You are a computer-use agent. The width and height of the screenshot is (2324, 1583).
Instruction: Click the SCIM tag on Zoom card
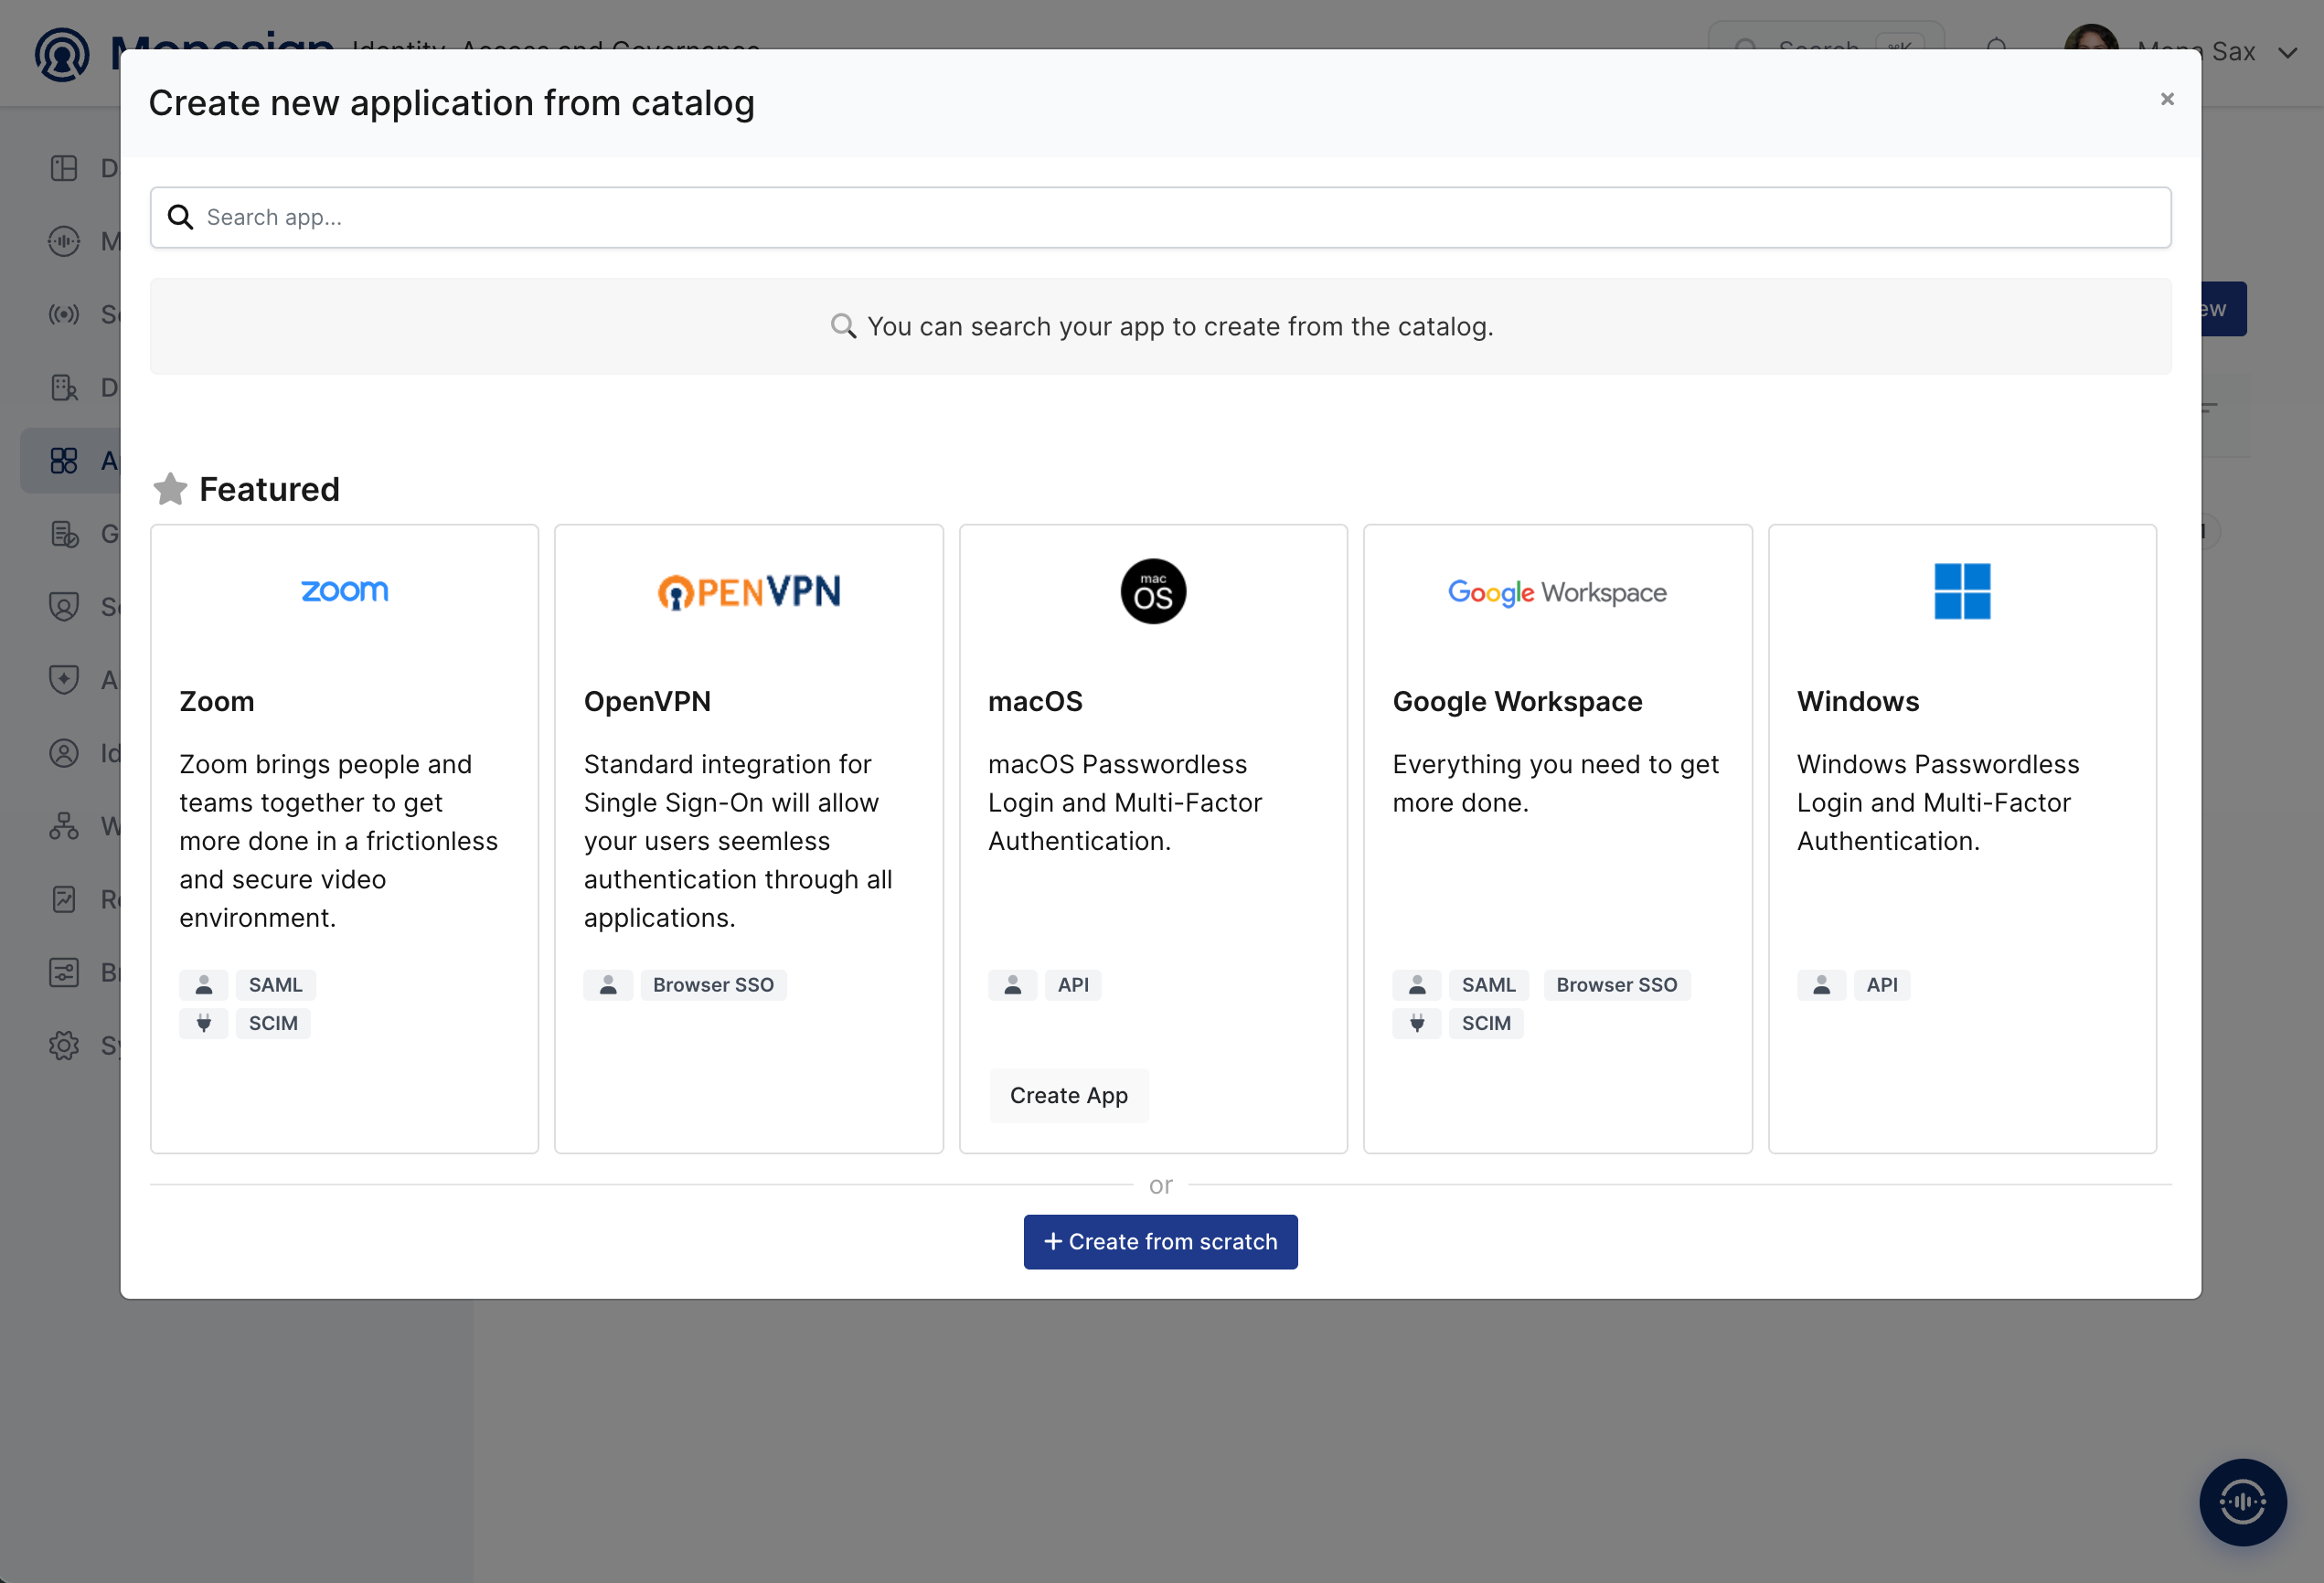(273, 1023)
